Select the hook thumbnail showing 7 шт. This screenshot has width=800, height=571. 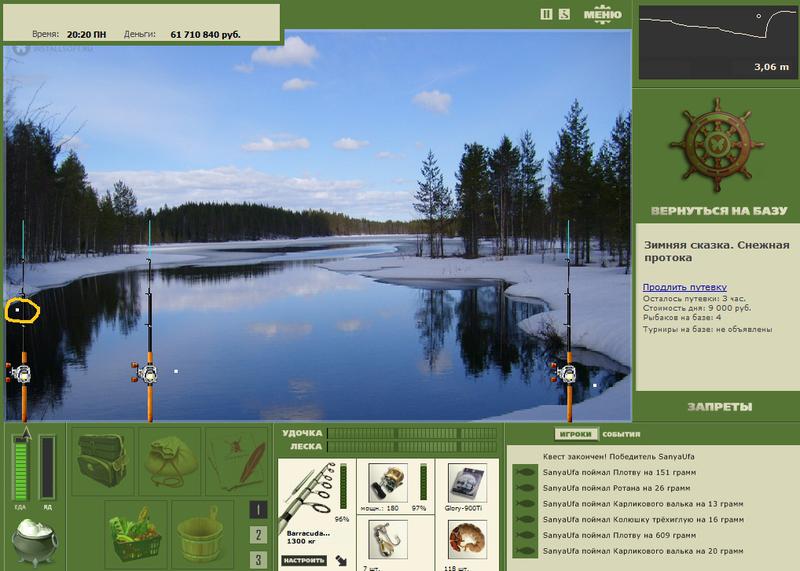(388, 540)
